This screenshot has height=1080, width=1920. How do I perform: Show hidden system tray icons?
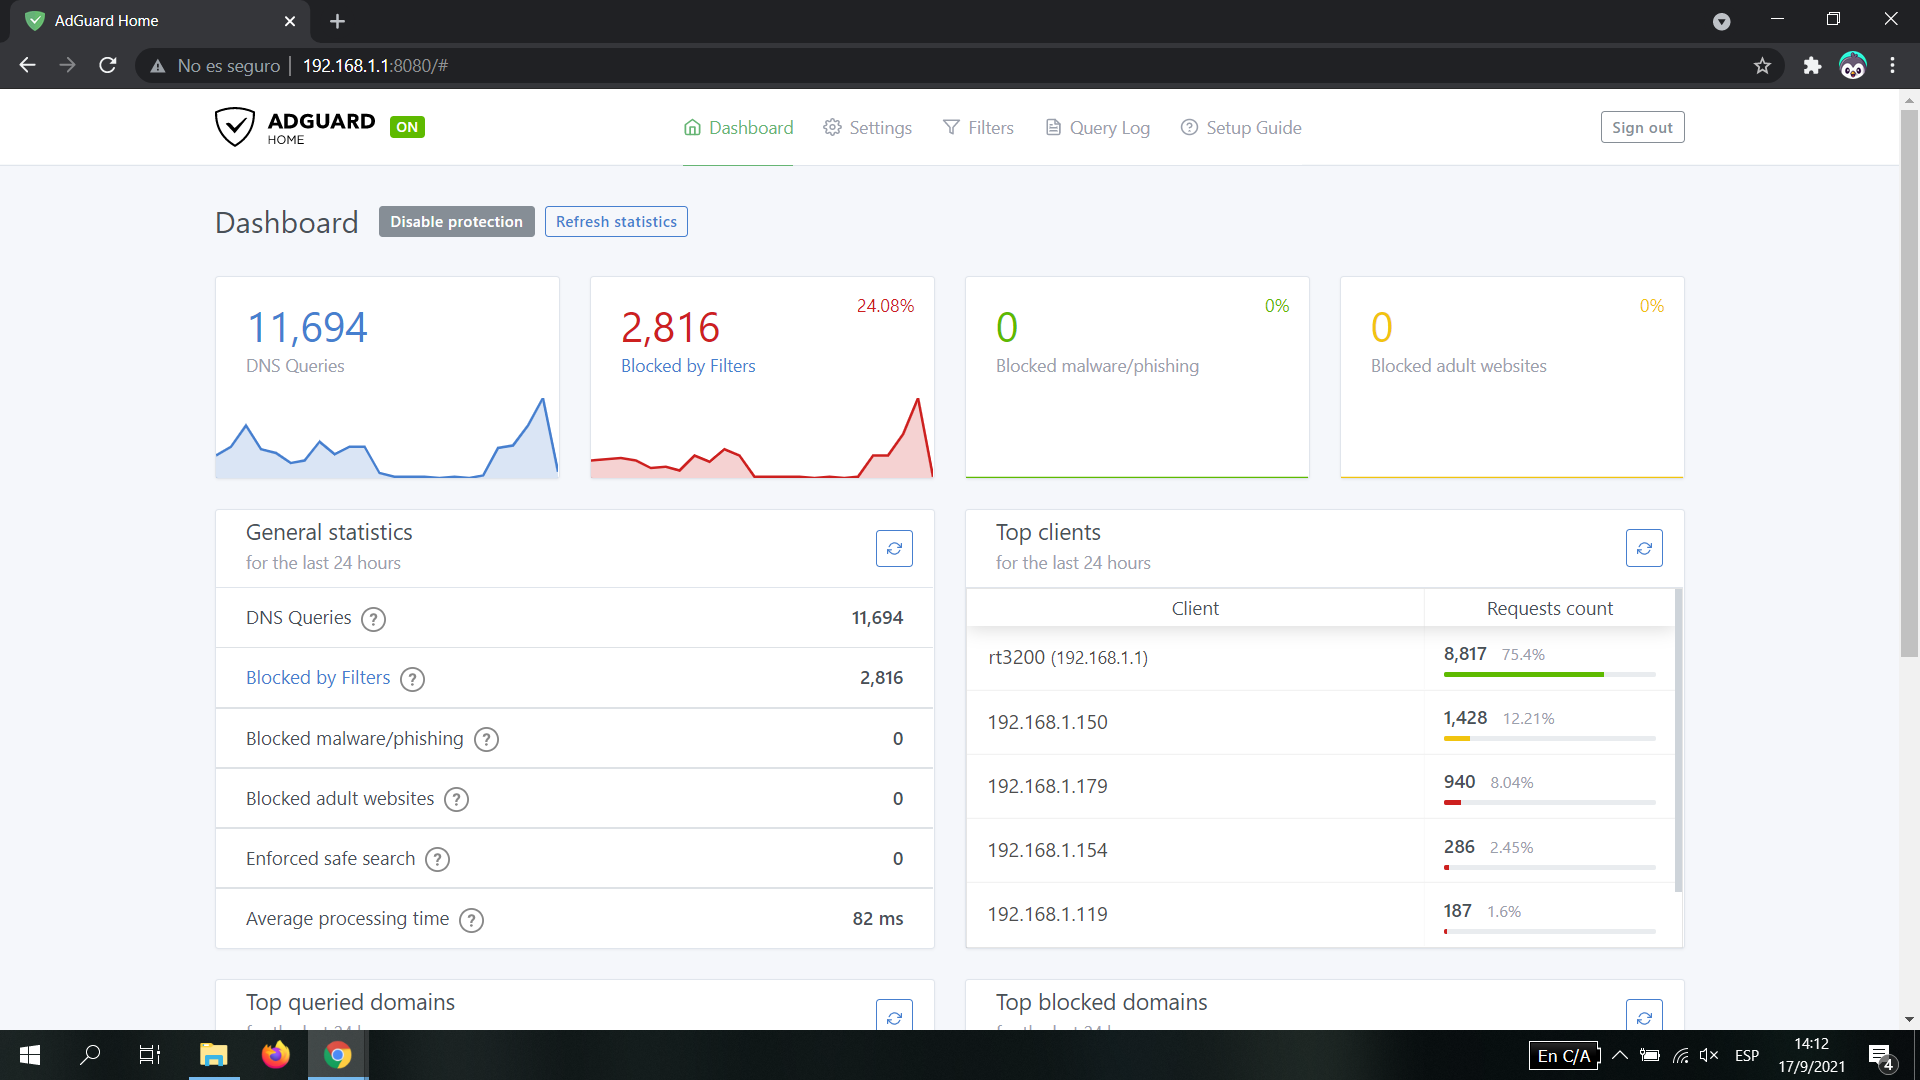1620,1055
